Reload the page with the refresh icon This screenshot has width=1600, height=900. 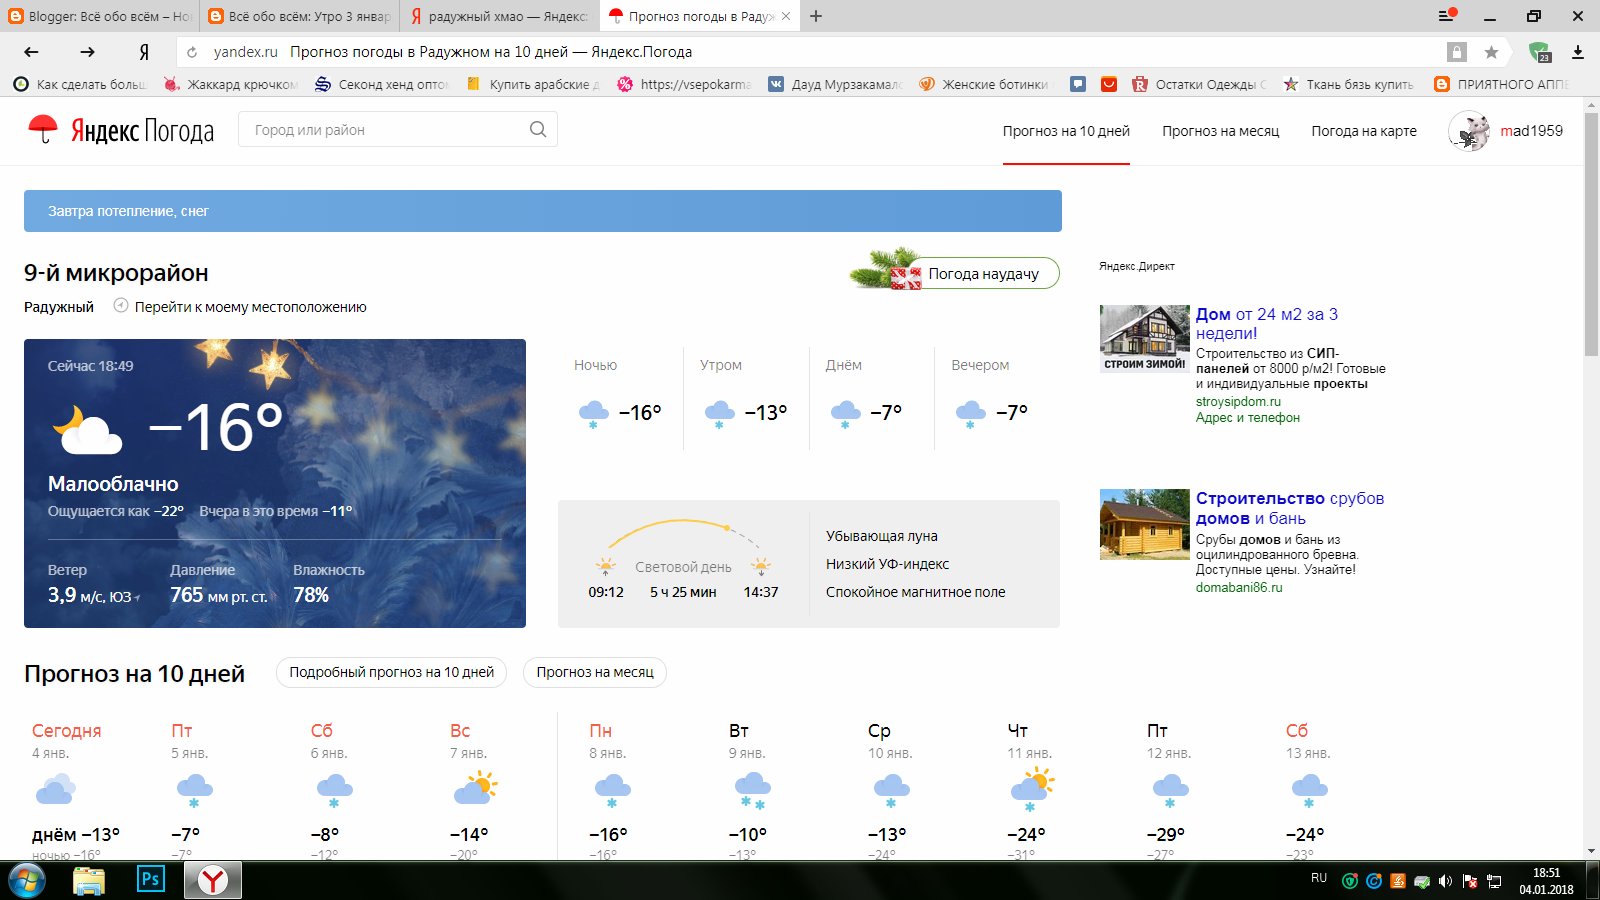pos(192,52)
